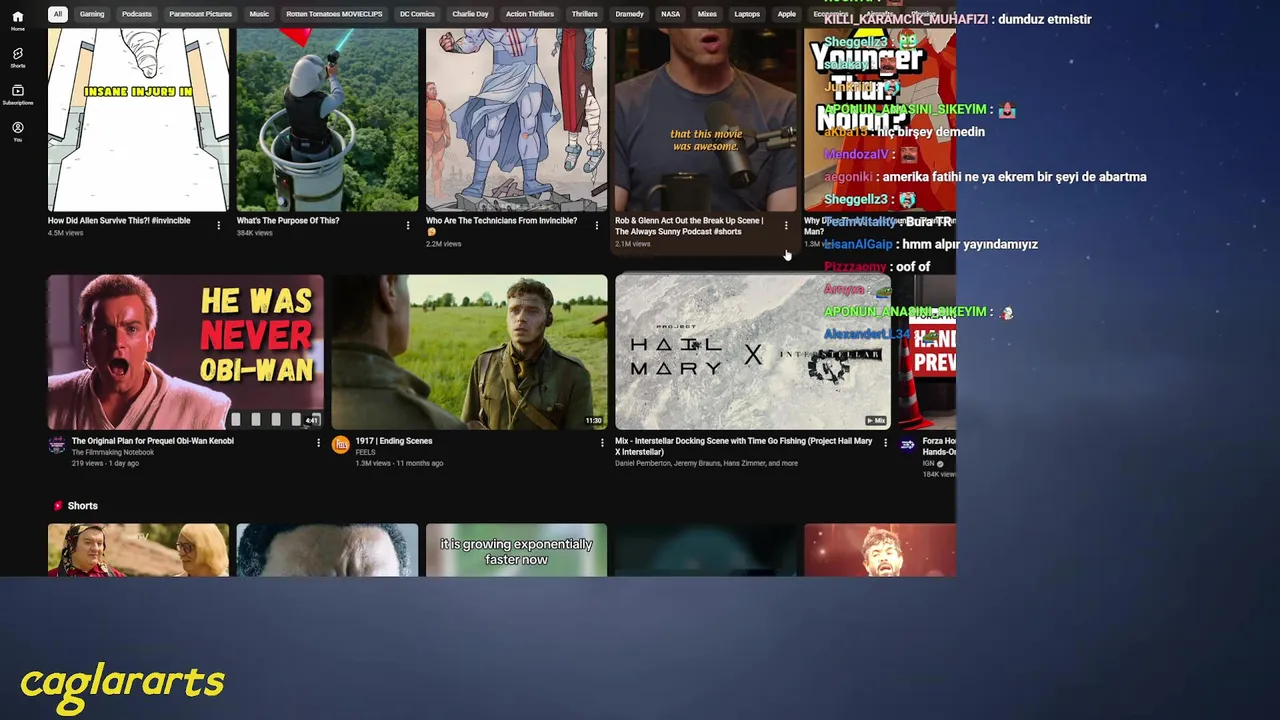The height and width of the screenshot is (720, 1280).
Task: Select the Action Thrillers filter chip
Action: (x=530, y=14)
